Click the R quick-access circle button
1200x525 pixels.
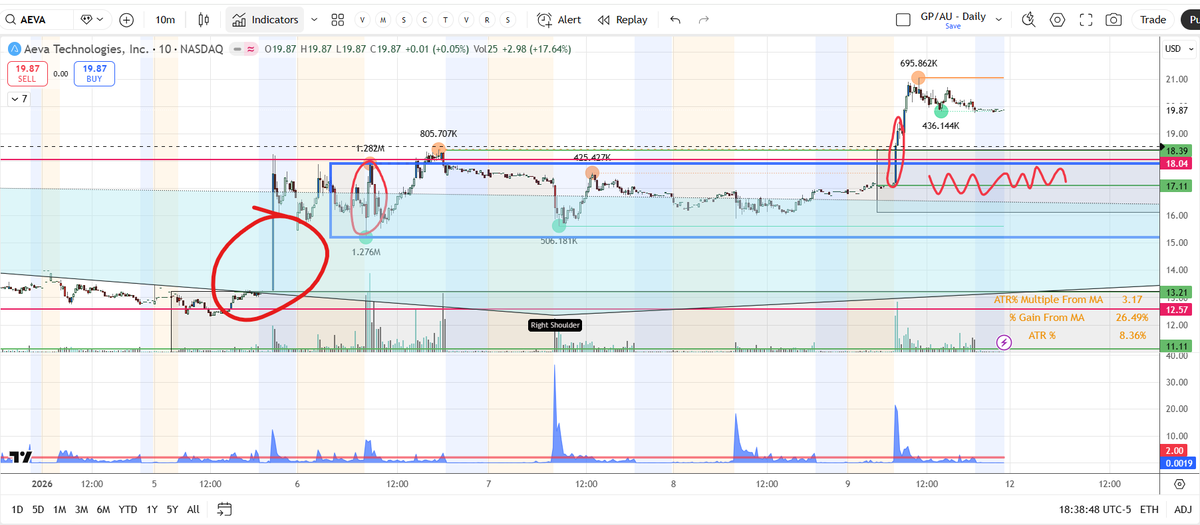point(487,20)
